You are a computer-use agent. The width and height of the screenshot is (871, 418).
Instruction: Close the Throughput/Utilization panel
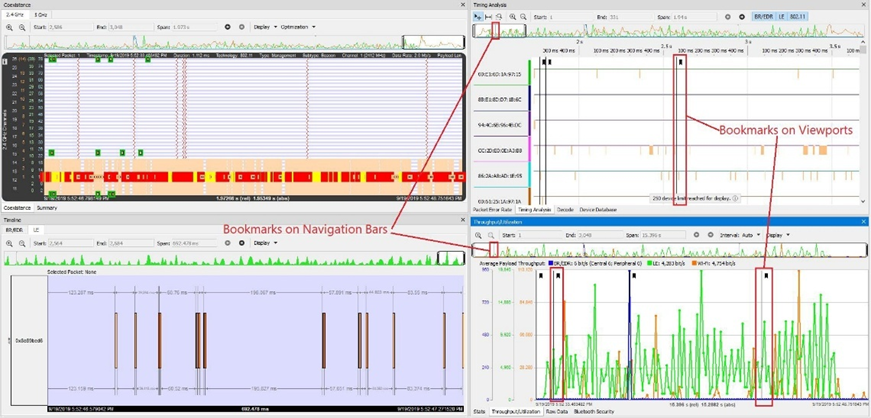(864, 221)
